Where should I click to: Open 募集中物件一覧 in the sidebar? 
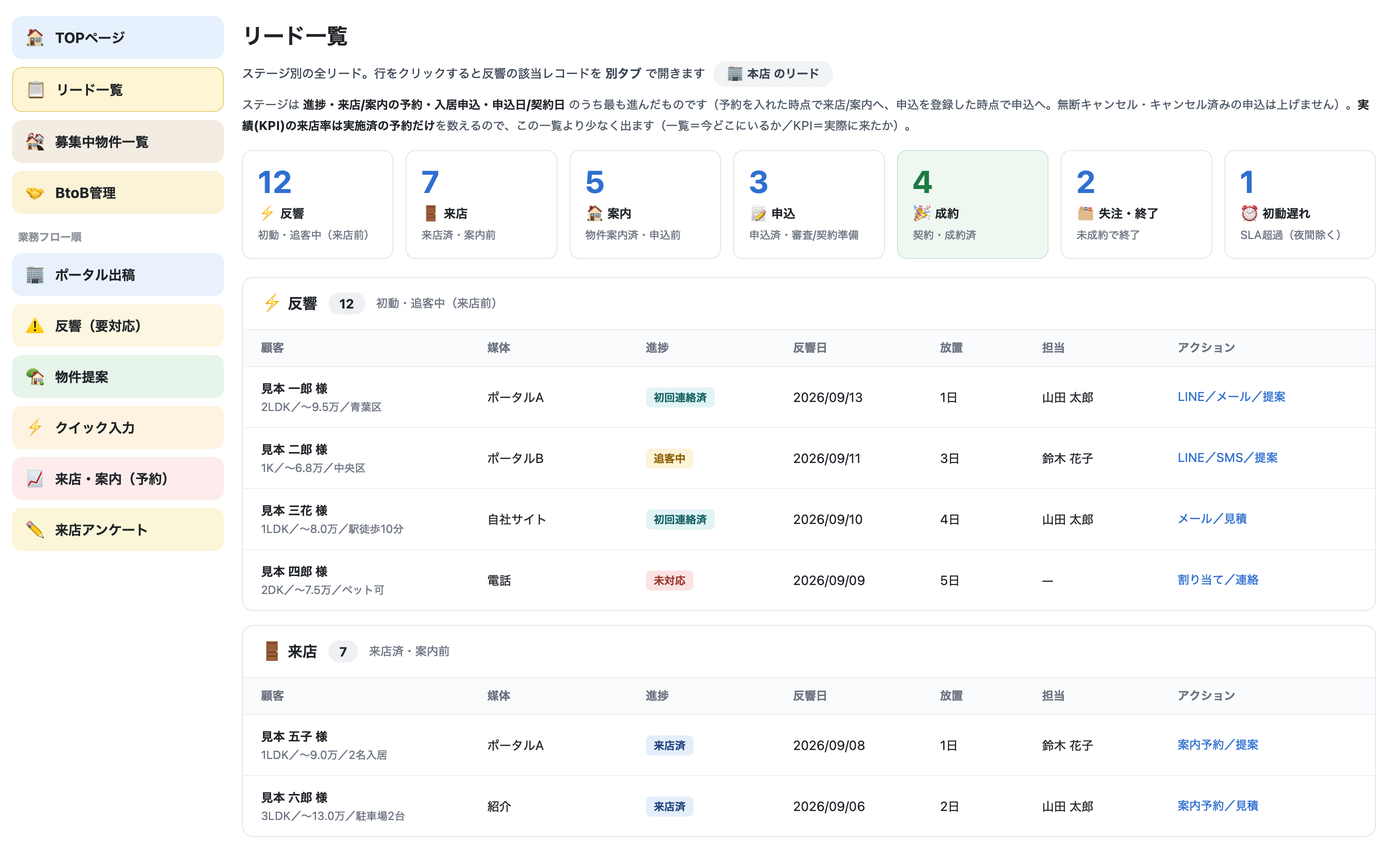118,142
